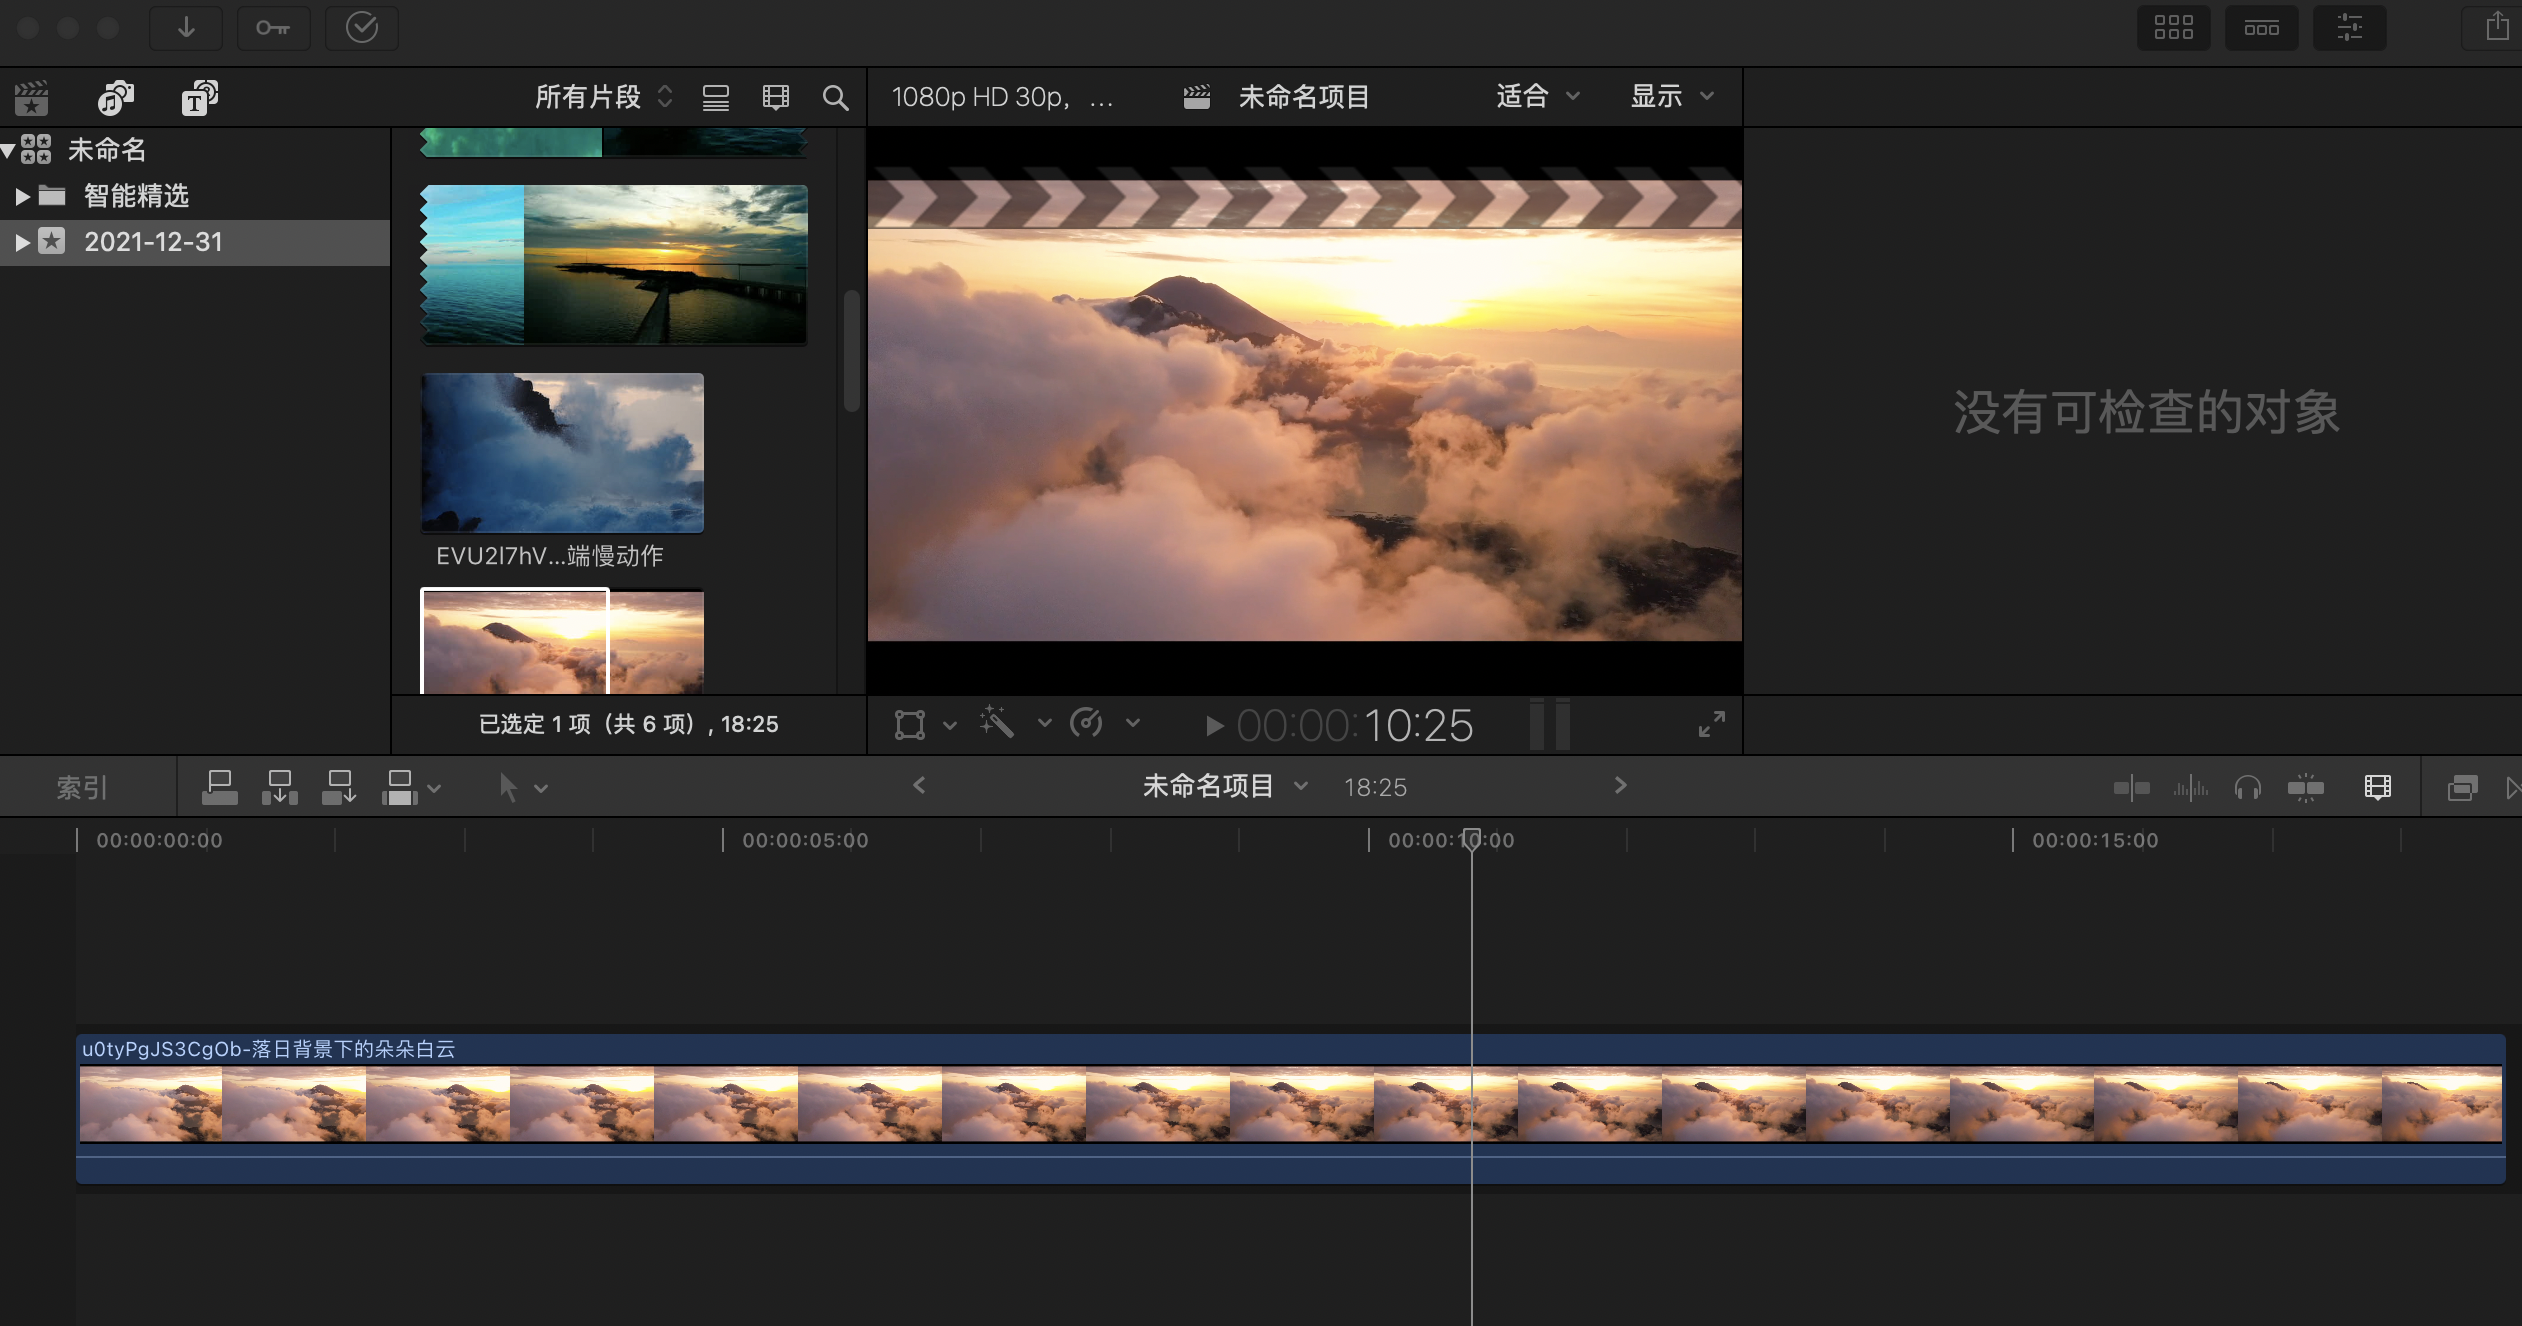Select the EVU2I7hV wave clip thumbnail

pos(562,452)
